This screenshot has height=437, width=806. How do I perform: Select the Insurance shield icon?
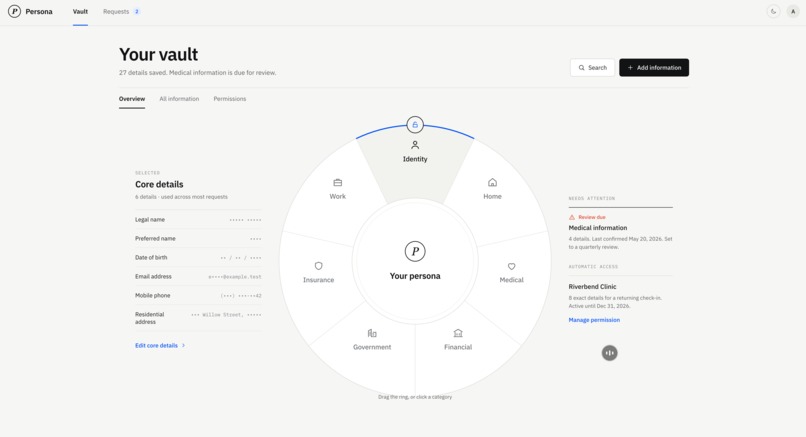[318, 266]
